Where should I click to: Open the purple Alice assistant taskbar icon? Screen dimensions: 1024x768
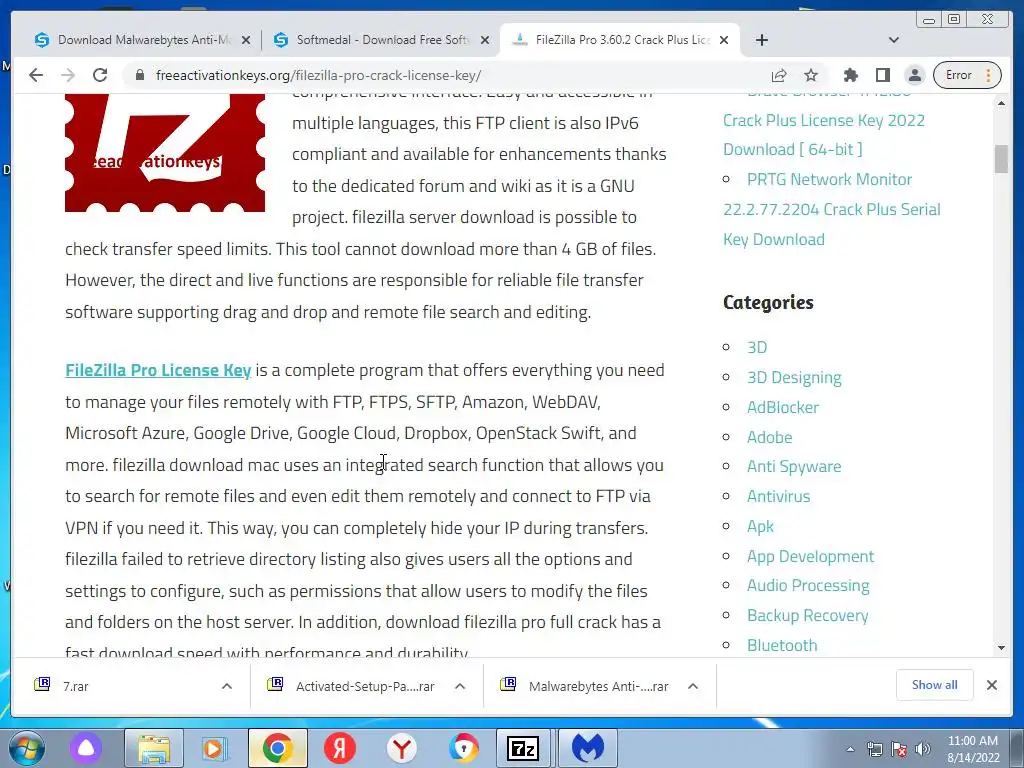(86, 748)
